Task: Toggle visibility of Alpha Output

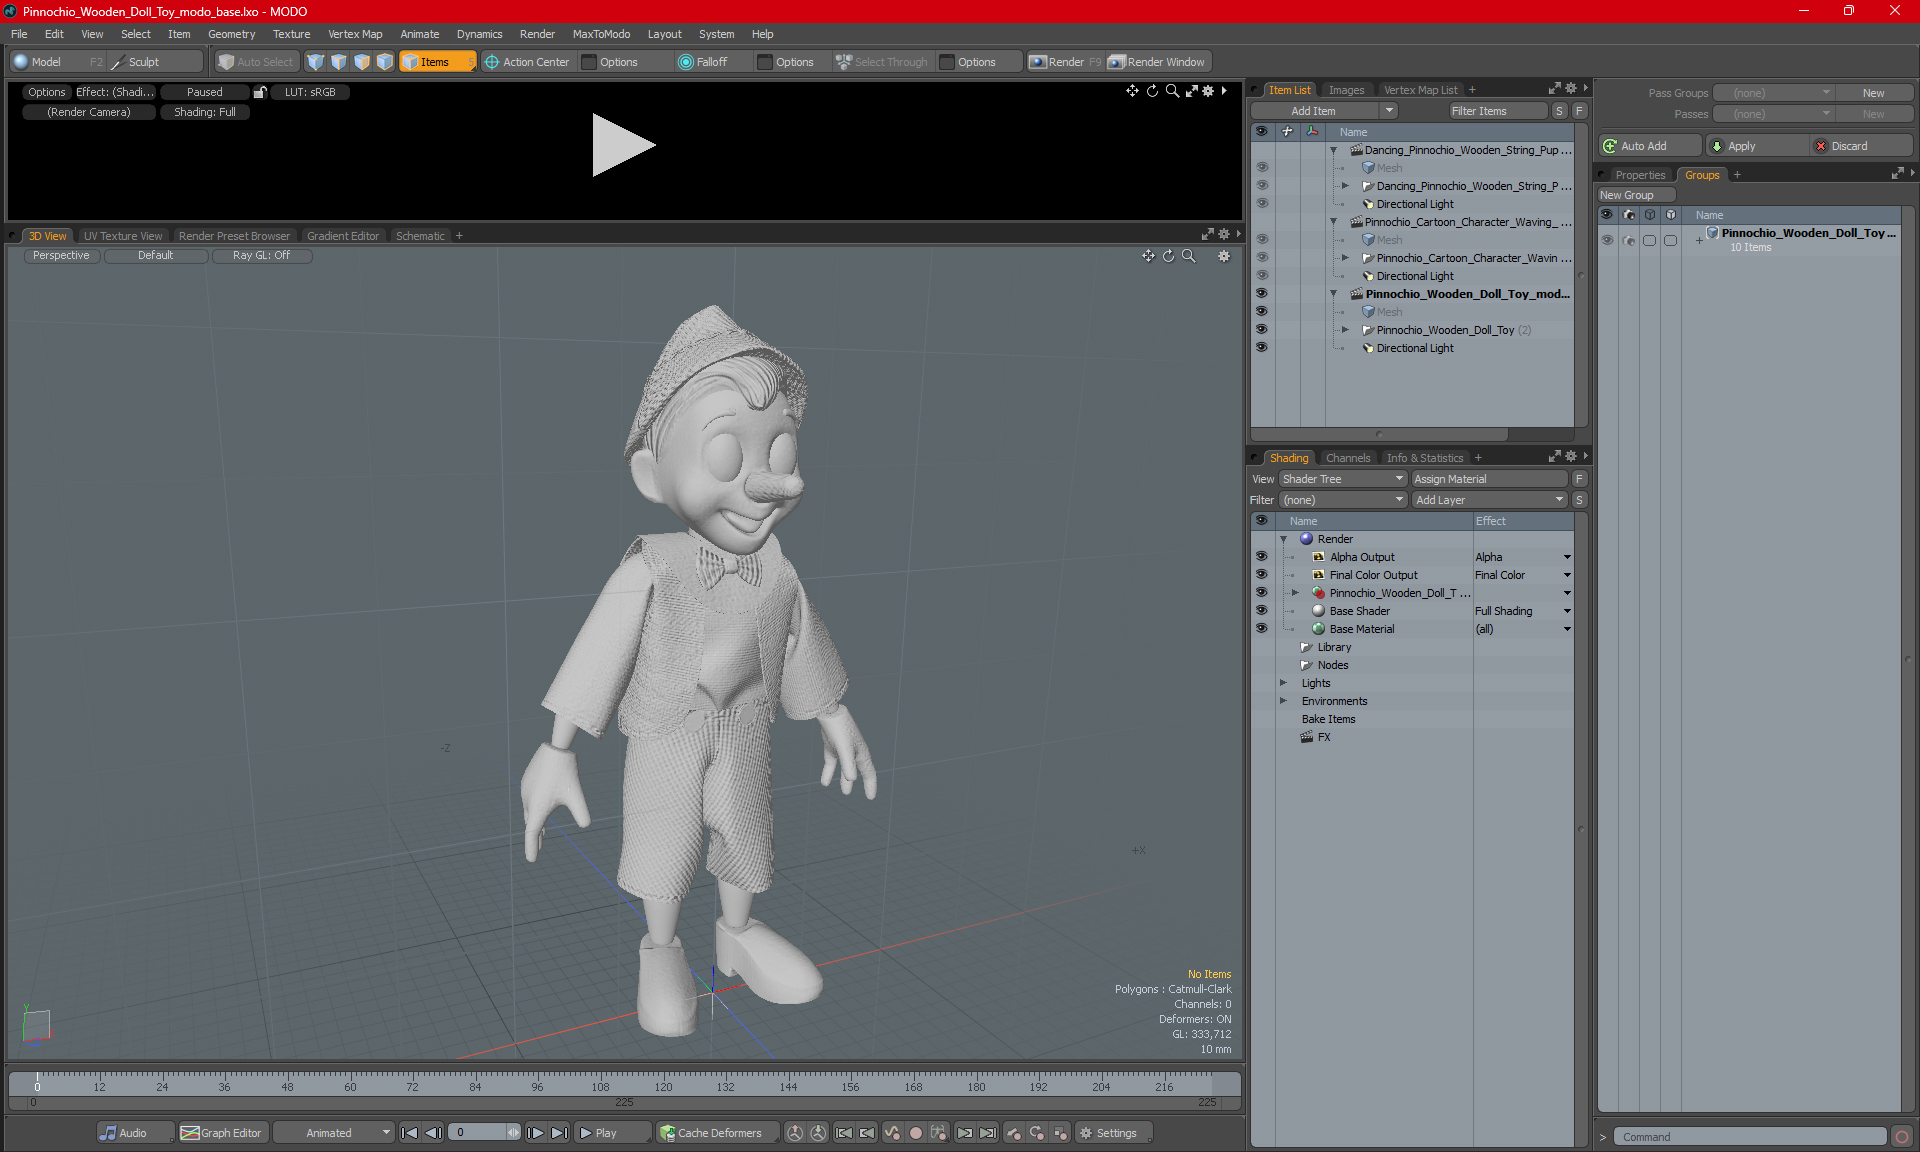Action: [1261, 557]
